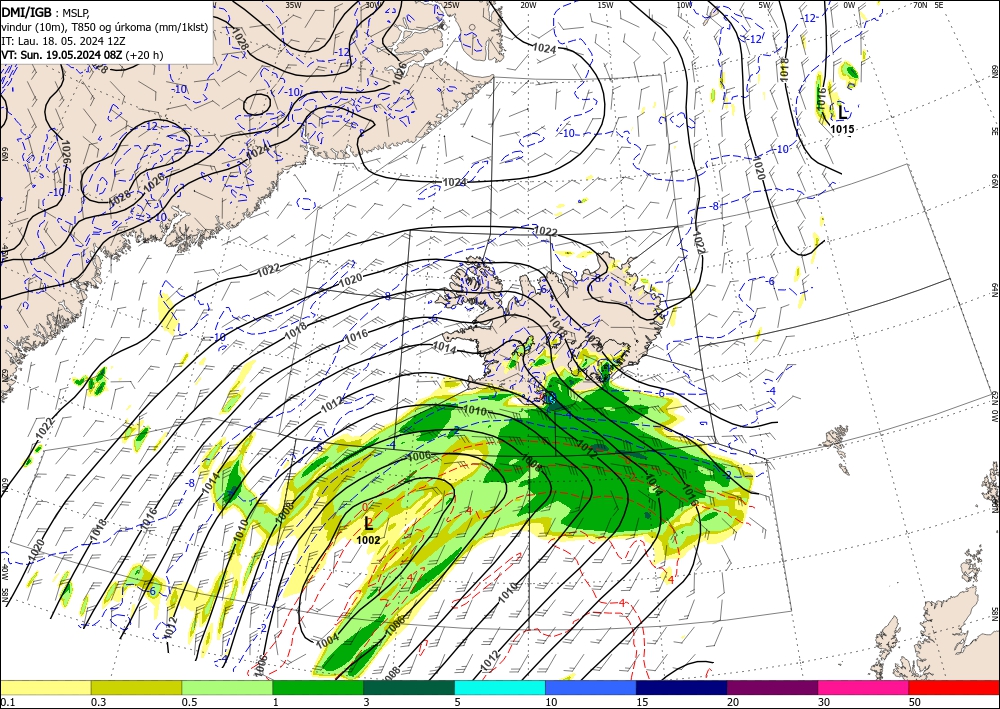This screenshot has height=709, width=1000.
Task: Click the '3' value on the legend scale
Action: 366,701
